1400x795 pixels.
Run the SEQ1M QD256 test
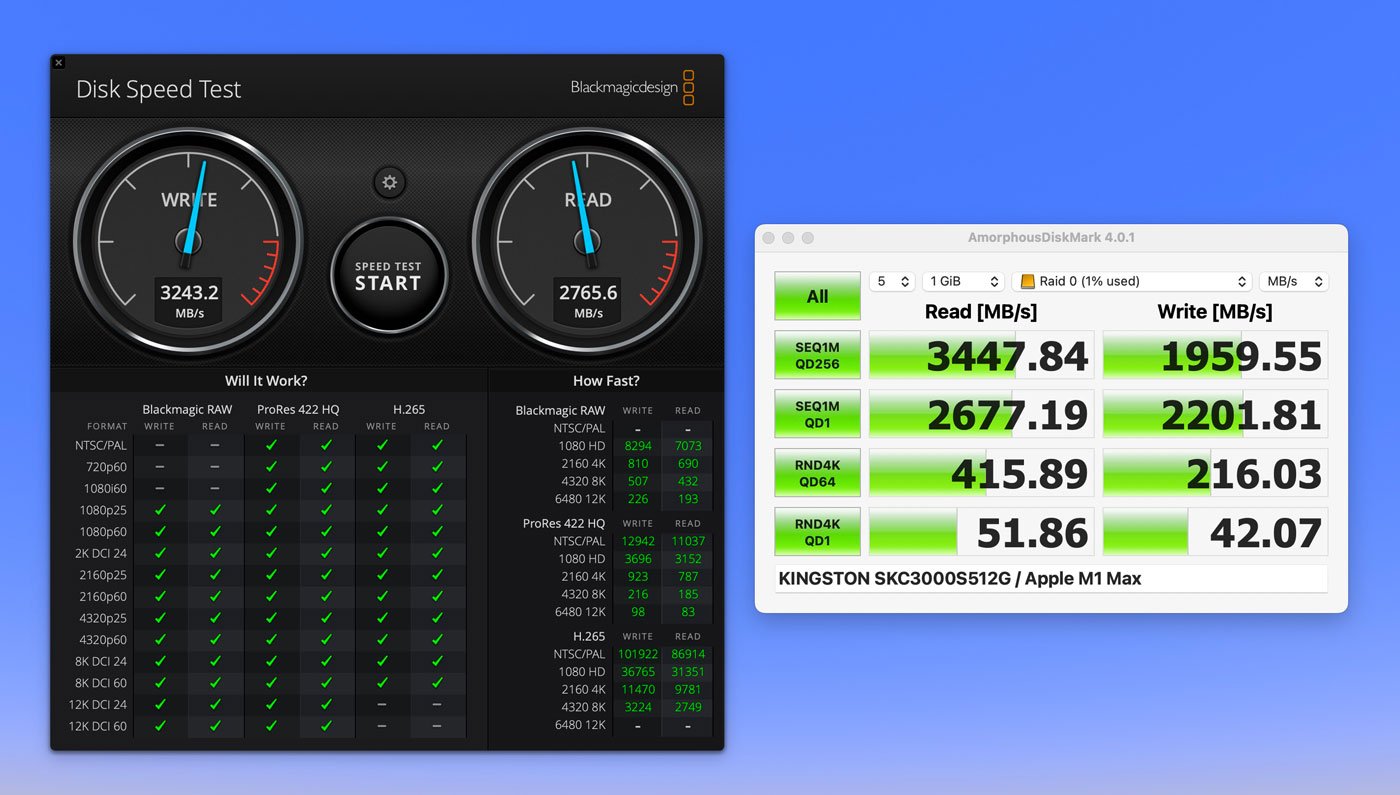[817, 355]
